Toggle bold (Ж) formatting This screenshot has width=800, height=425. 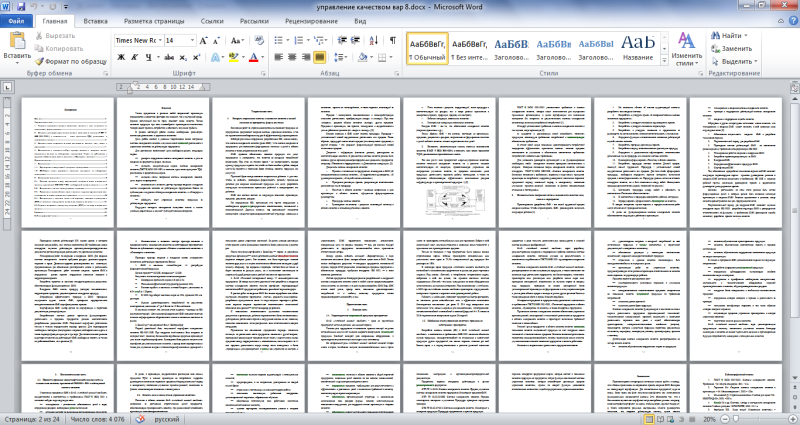tap(121, 57)
